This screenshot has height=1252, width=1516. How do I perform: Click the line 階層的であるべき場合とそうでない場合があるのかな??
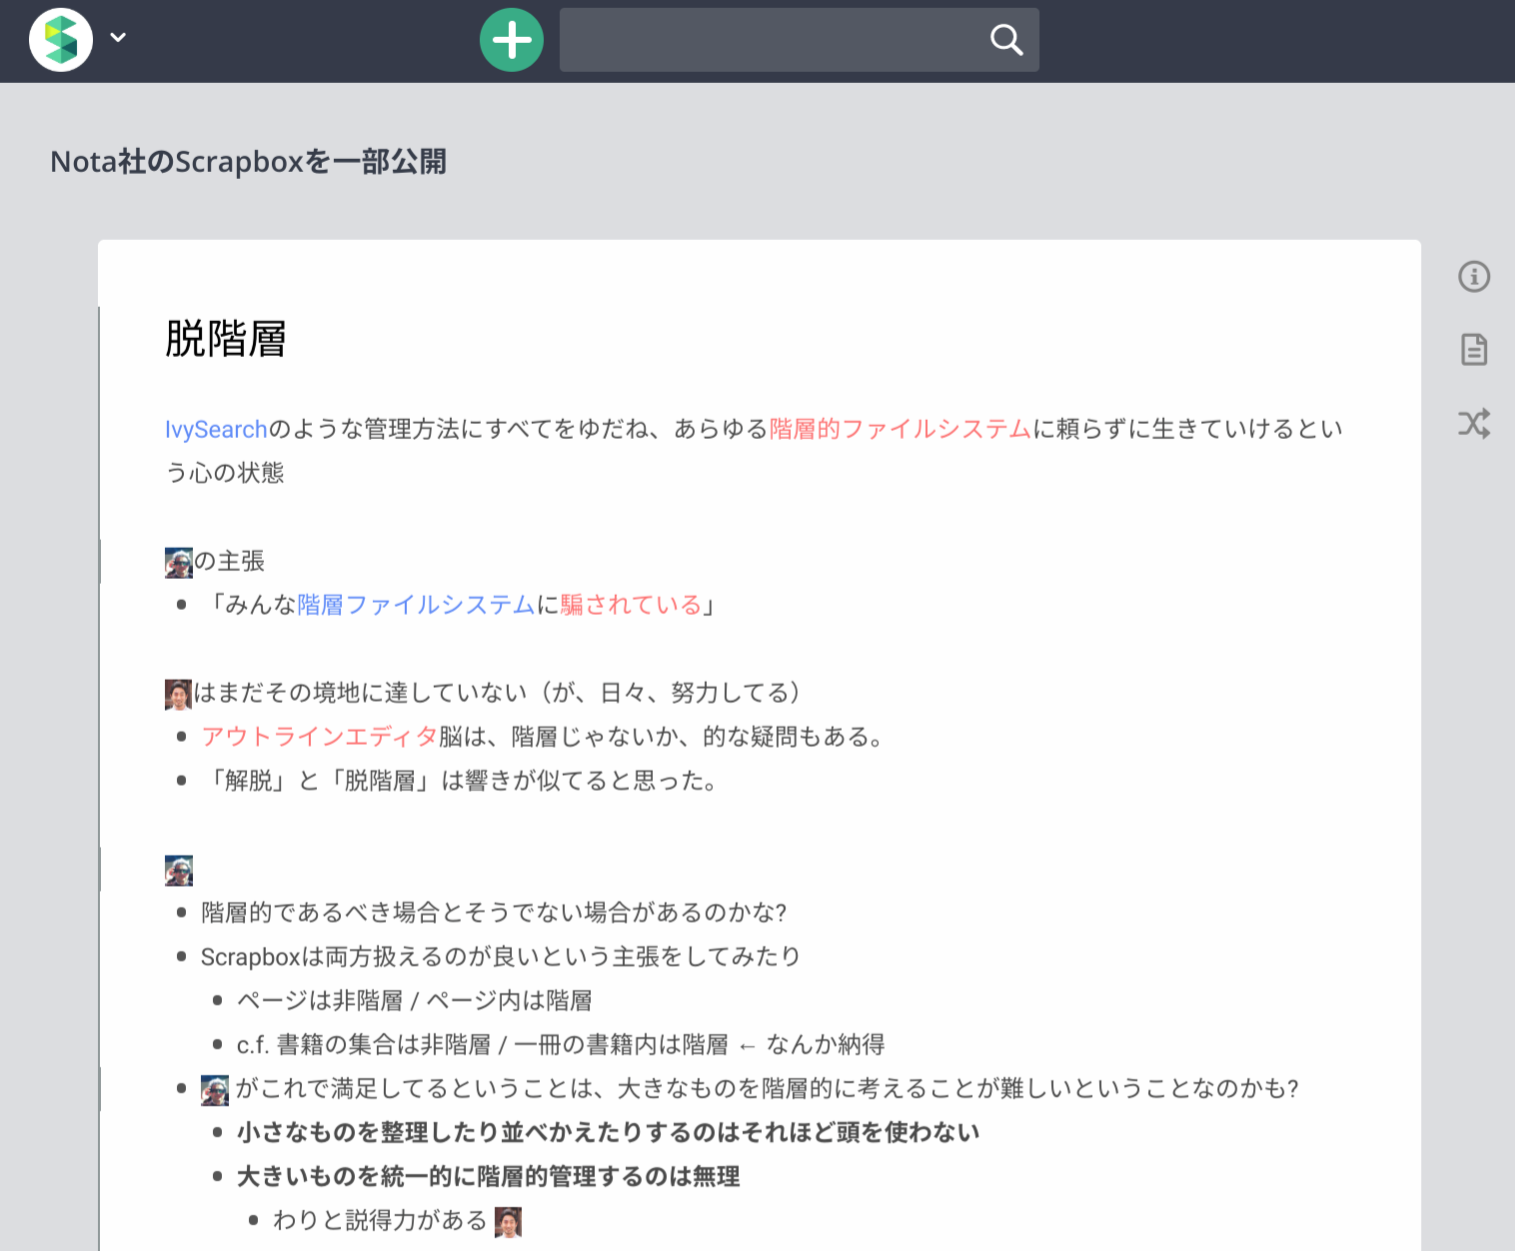click(494, 913)
